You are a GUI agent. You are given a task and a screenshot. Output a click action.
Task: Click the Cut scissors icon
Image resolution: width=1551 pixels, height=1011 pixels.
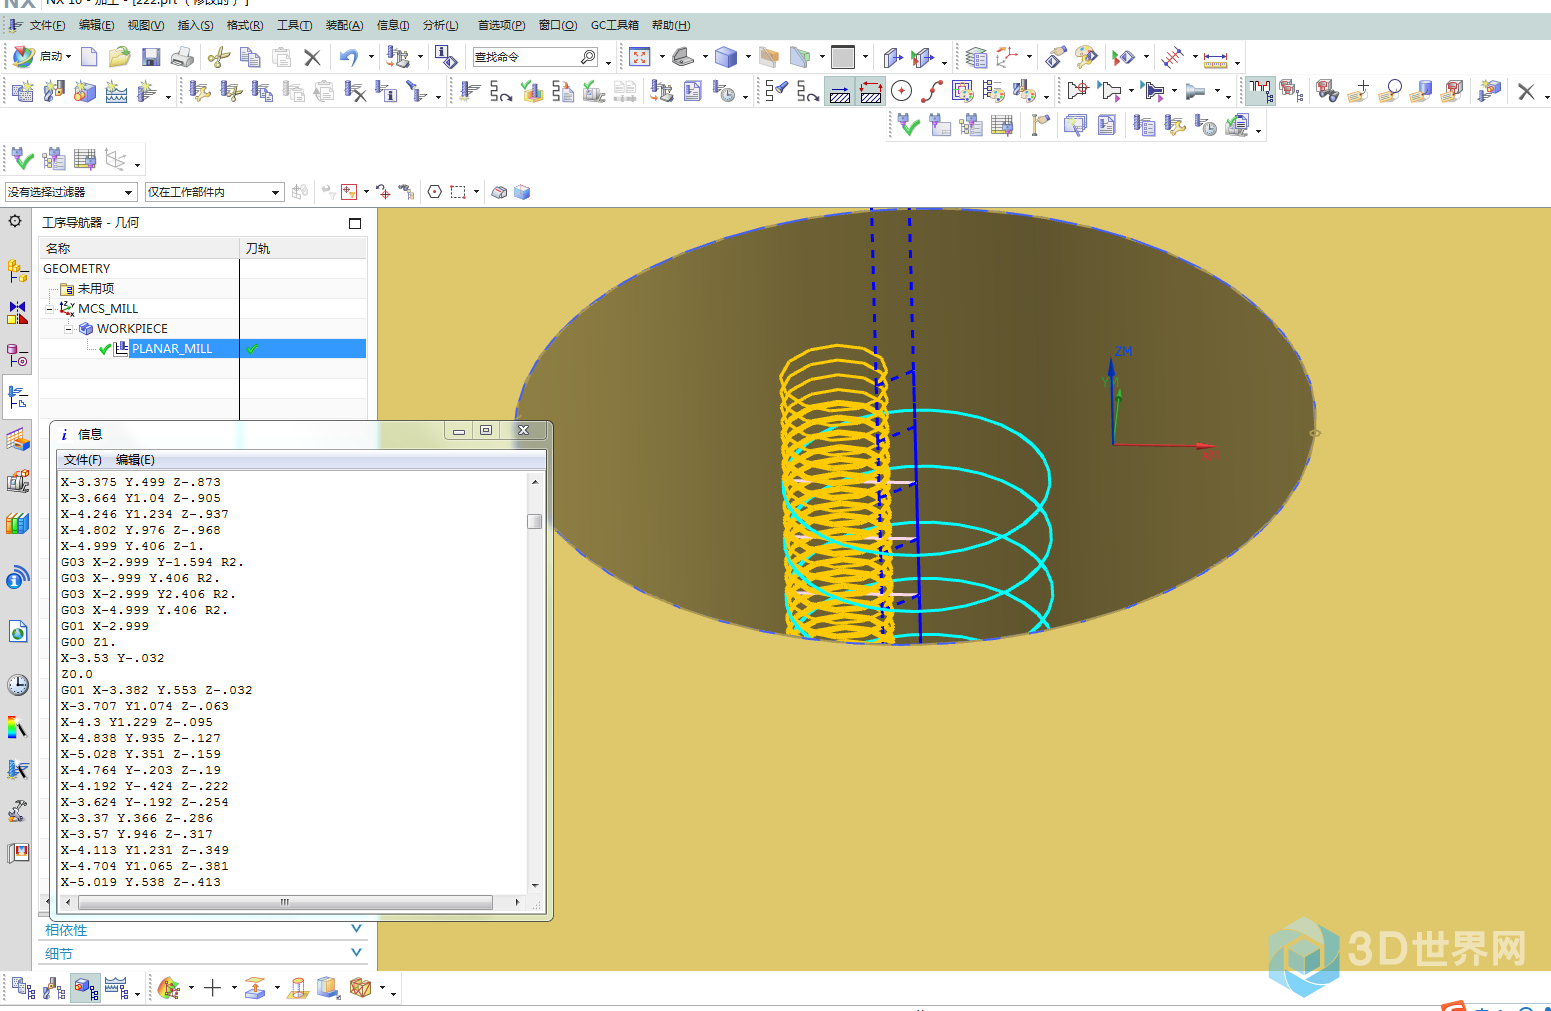point(219,57)
